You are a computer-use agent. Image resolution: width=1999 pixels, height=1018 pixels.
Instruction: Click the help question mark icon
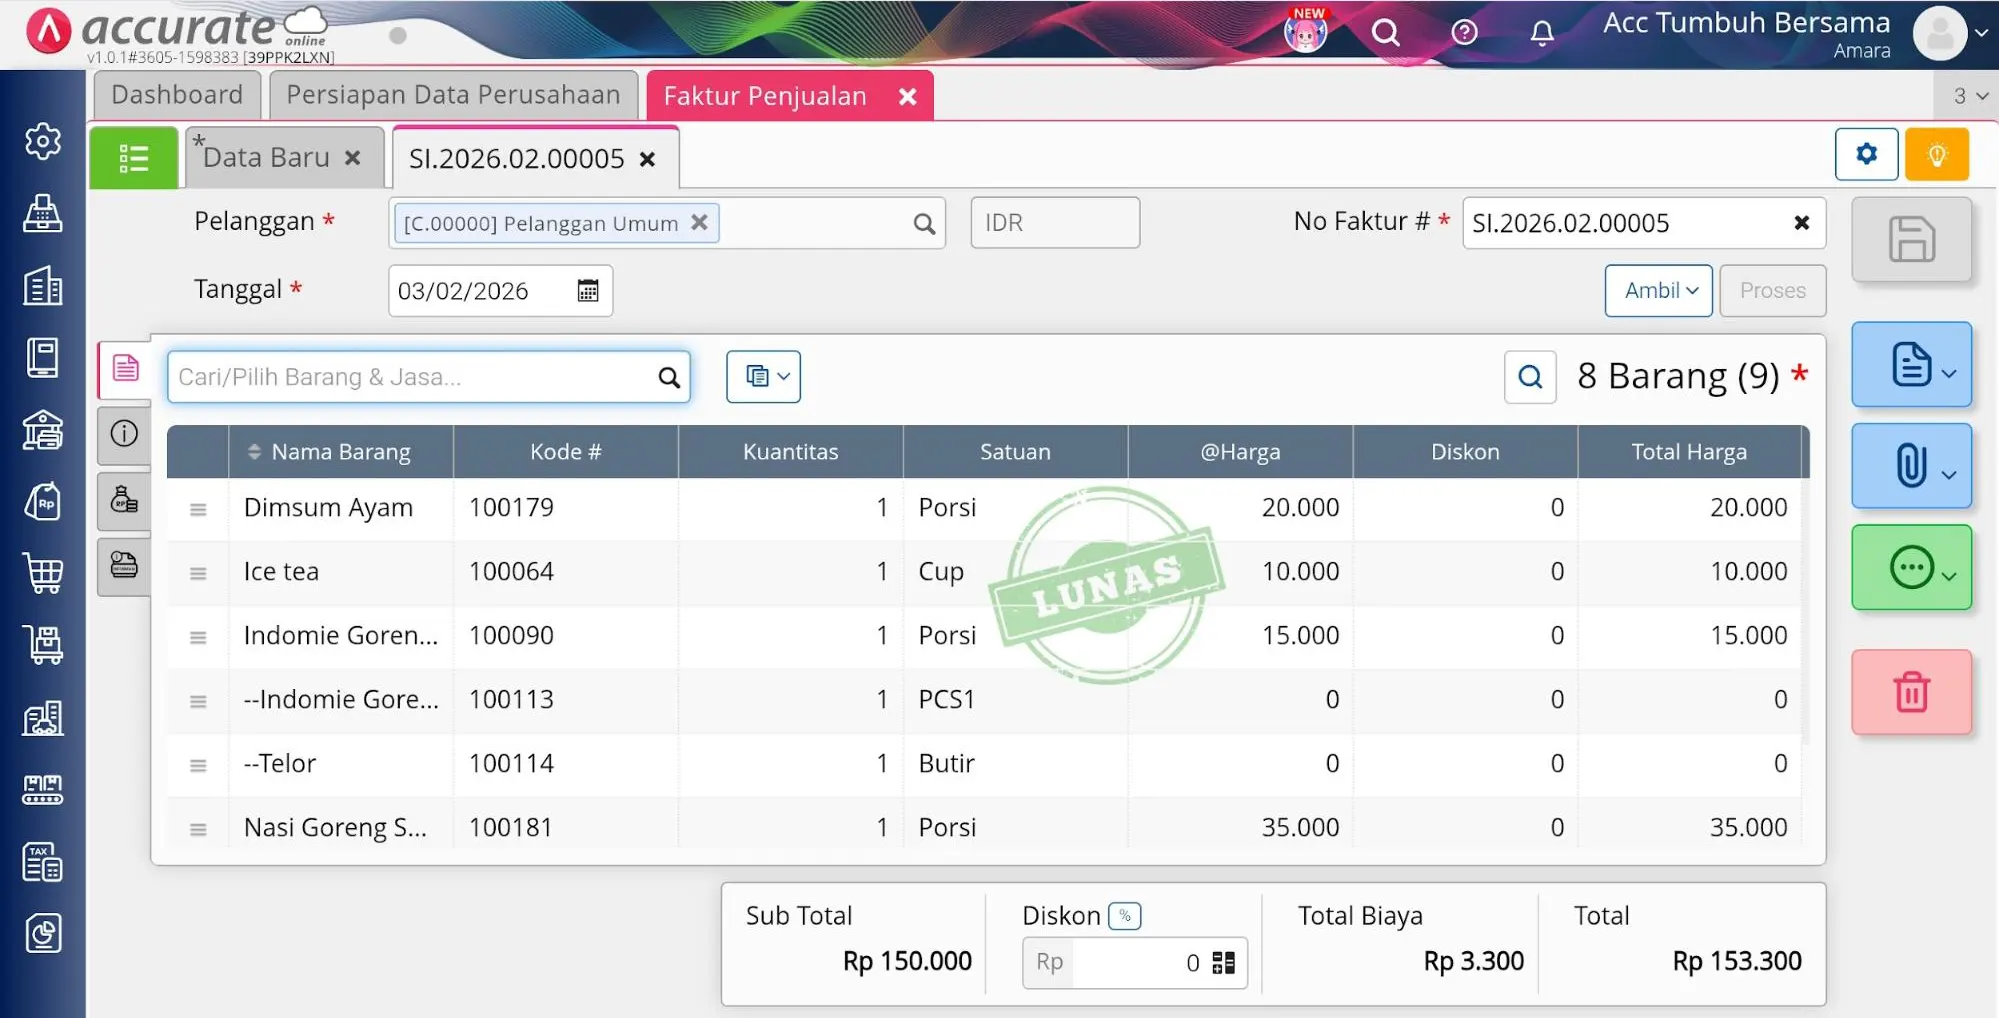1464,33
